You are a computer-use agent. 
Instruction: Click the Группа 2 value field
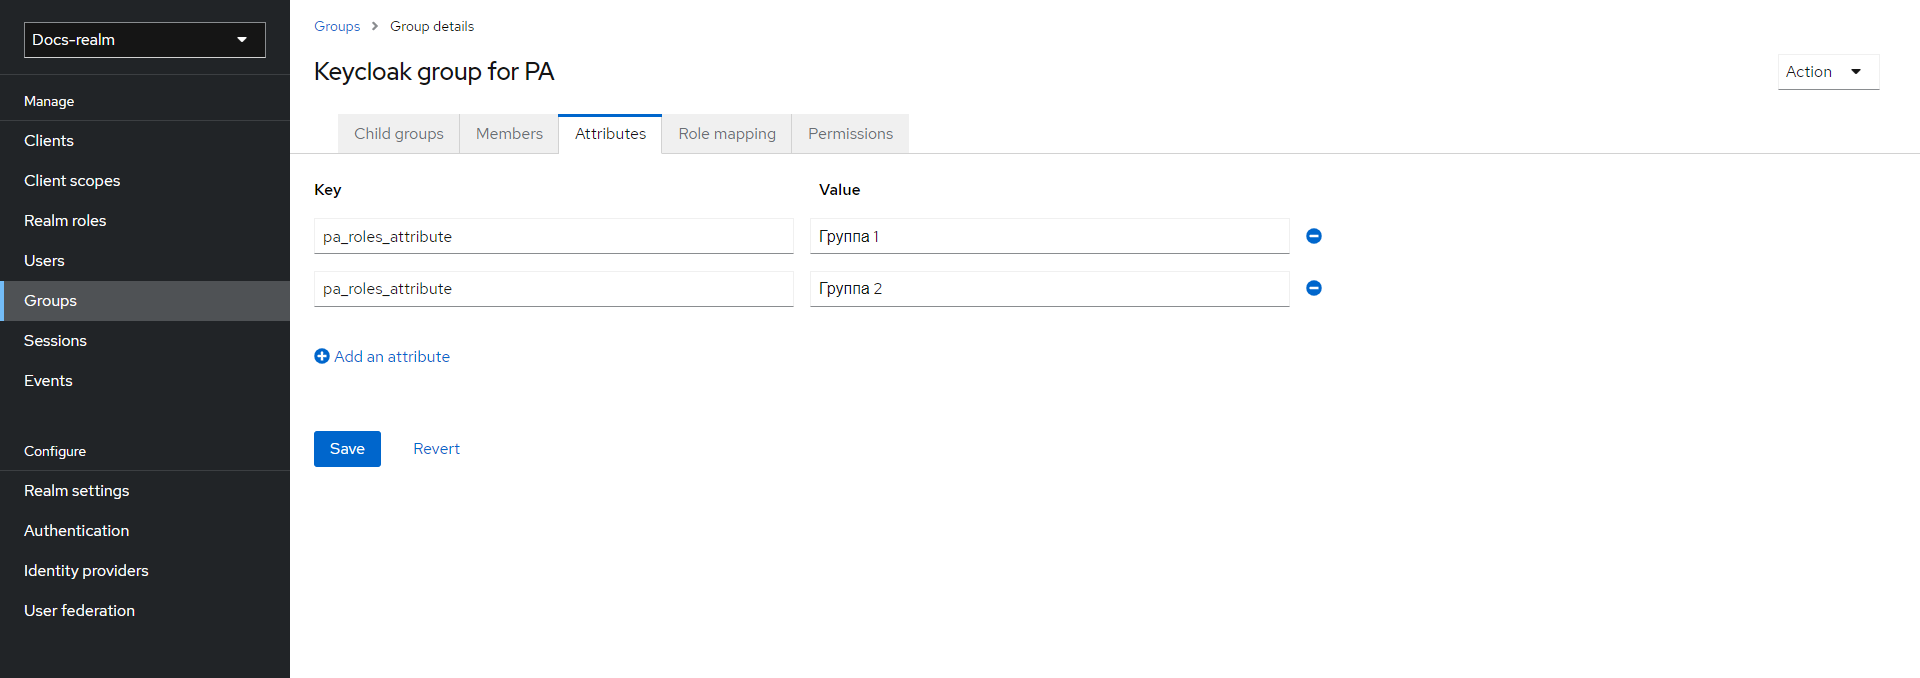pos(1049,289)
